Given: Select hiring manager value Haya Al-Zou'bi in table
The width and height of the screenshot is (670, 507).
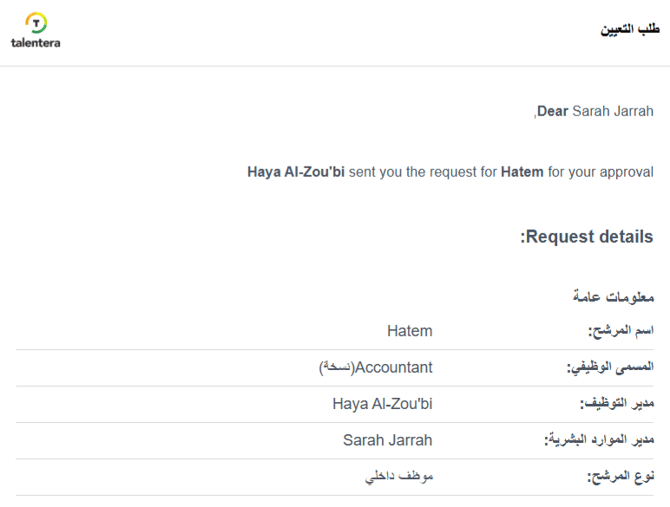Looking at the screenshot, I should [x=382, y=404].
